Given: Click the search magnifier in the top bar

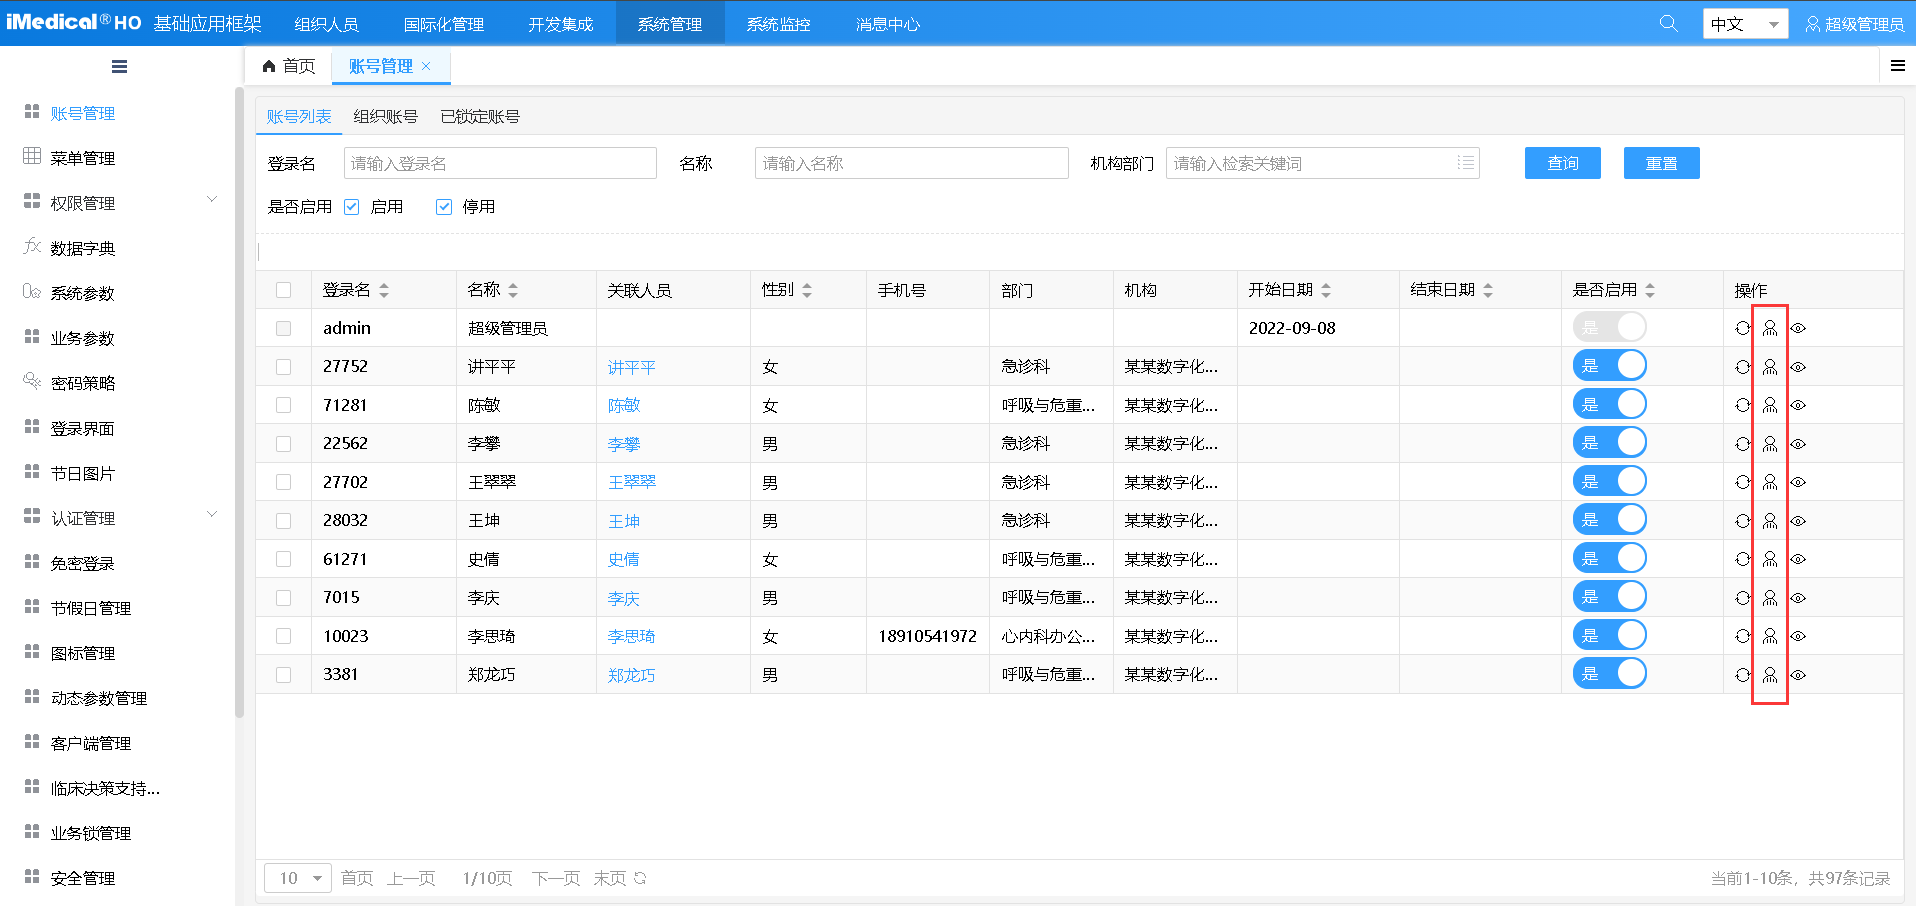Looking at the screenshot, I should 1668,22.
